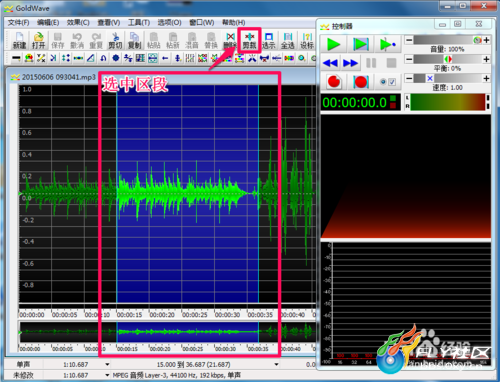
Task: Click the fade ramp triangle effect icon
Action: click(x=91, y=58)
